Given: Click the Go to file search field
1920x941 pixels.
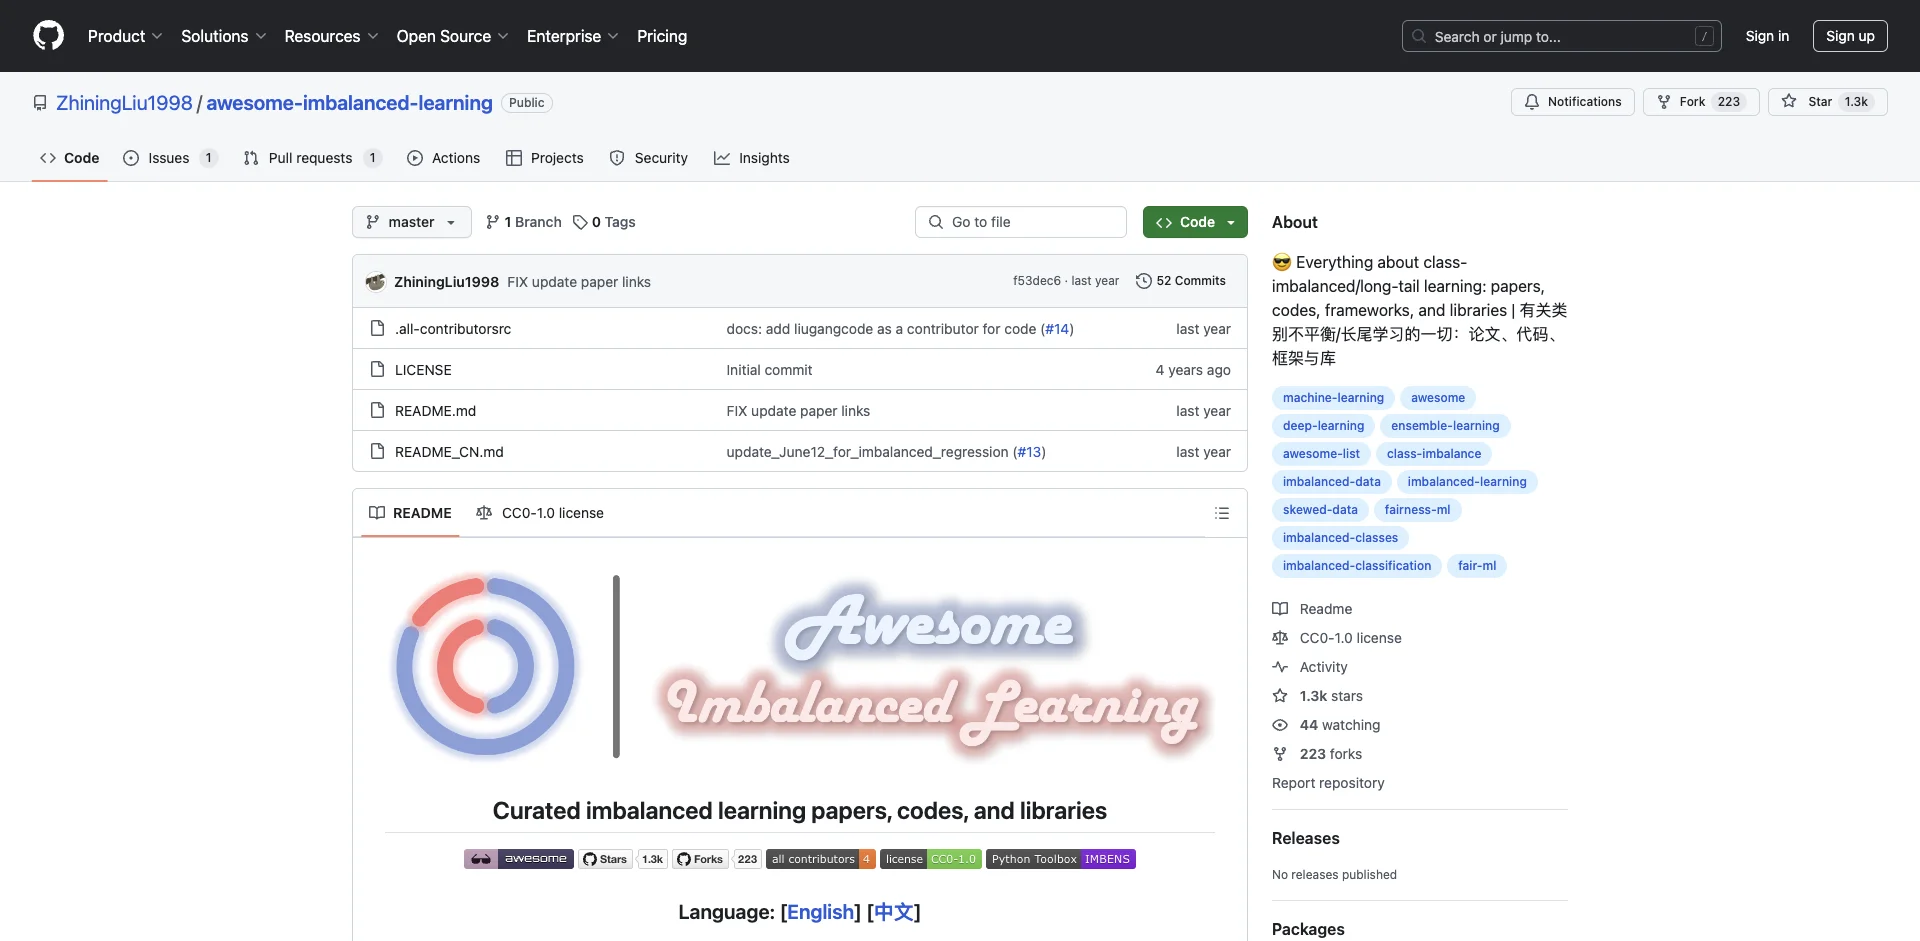Looking at the screenshot, I should point(1021,222).
